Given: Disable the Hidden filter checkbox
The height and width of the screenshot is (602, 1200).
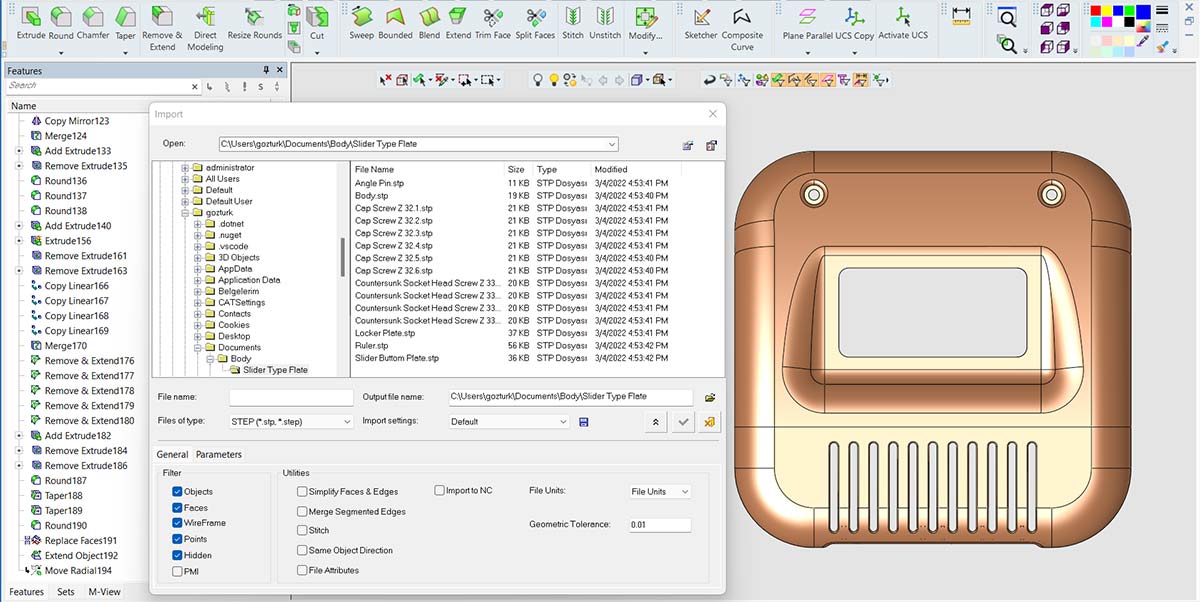Looking at the screenshot, I should point(177,555).
